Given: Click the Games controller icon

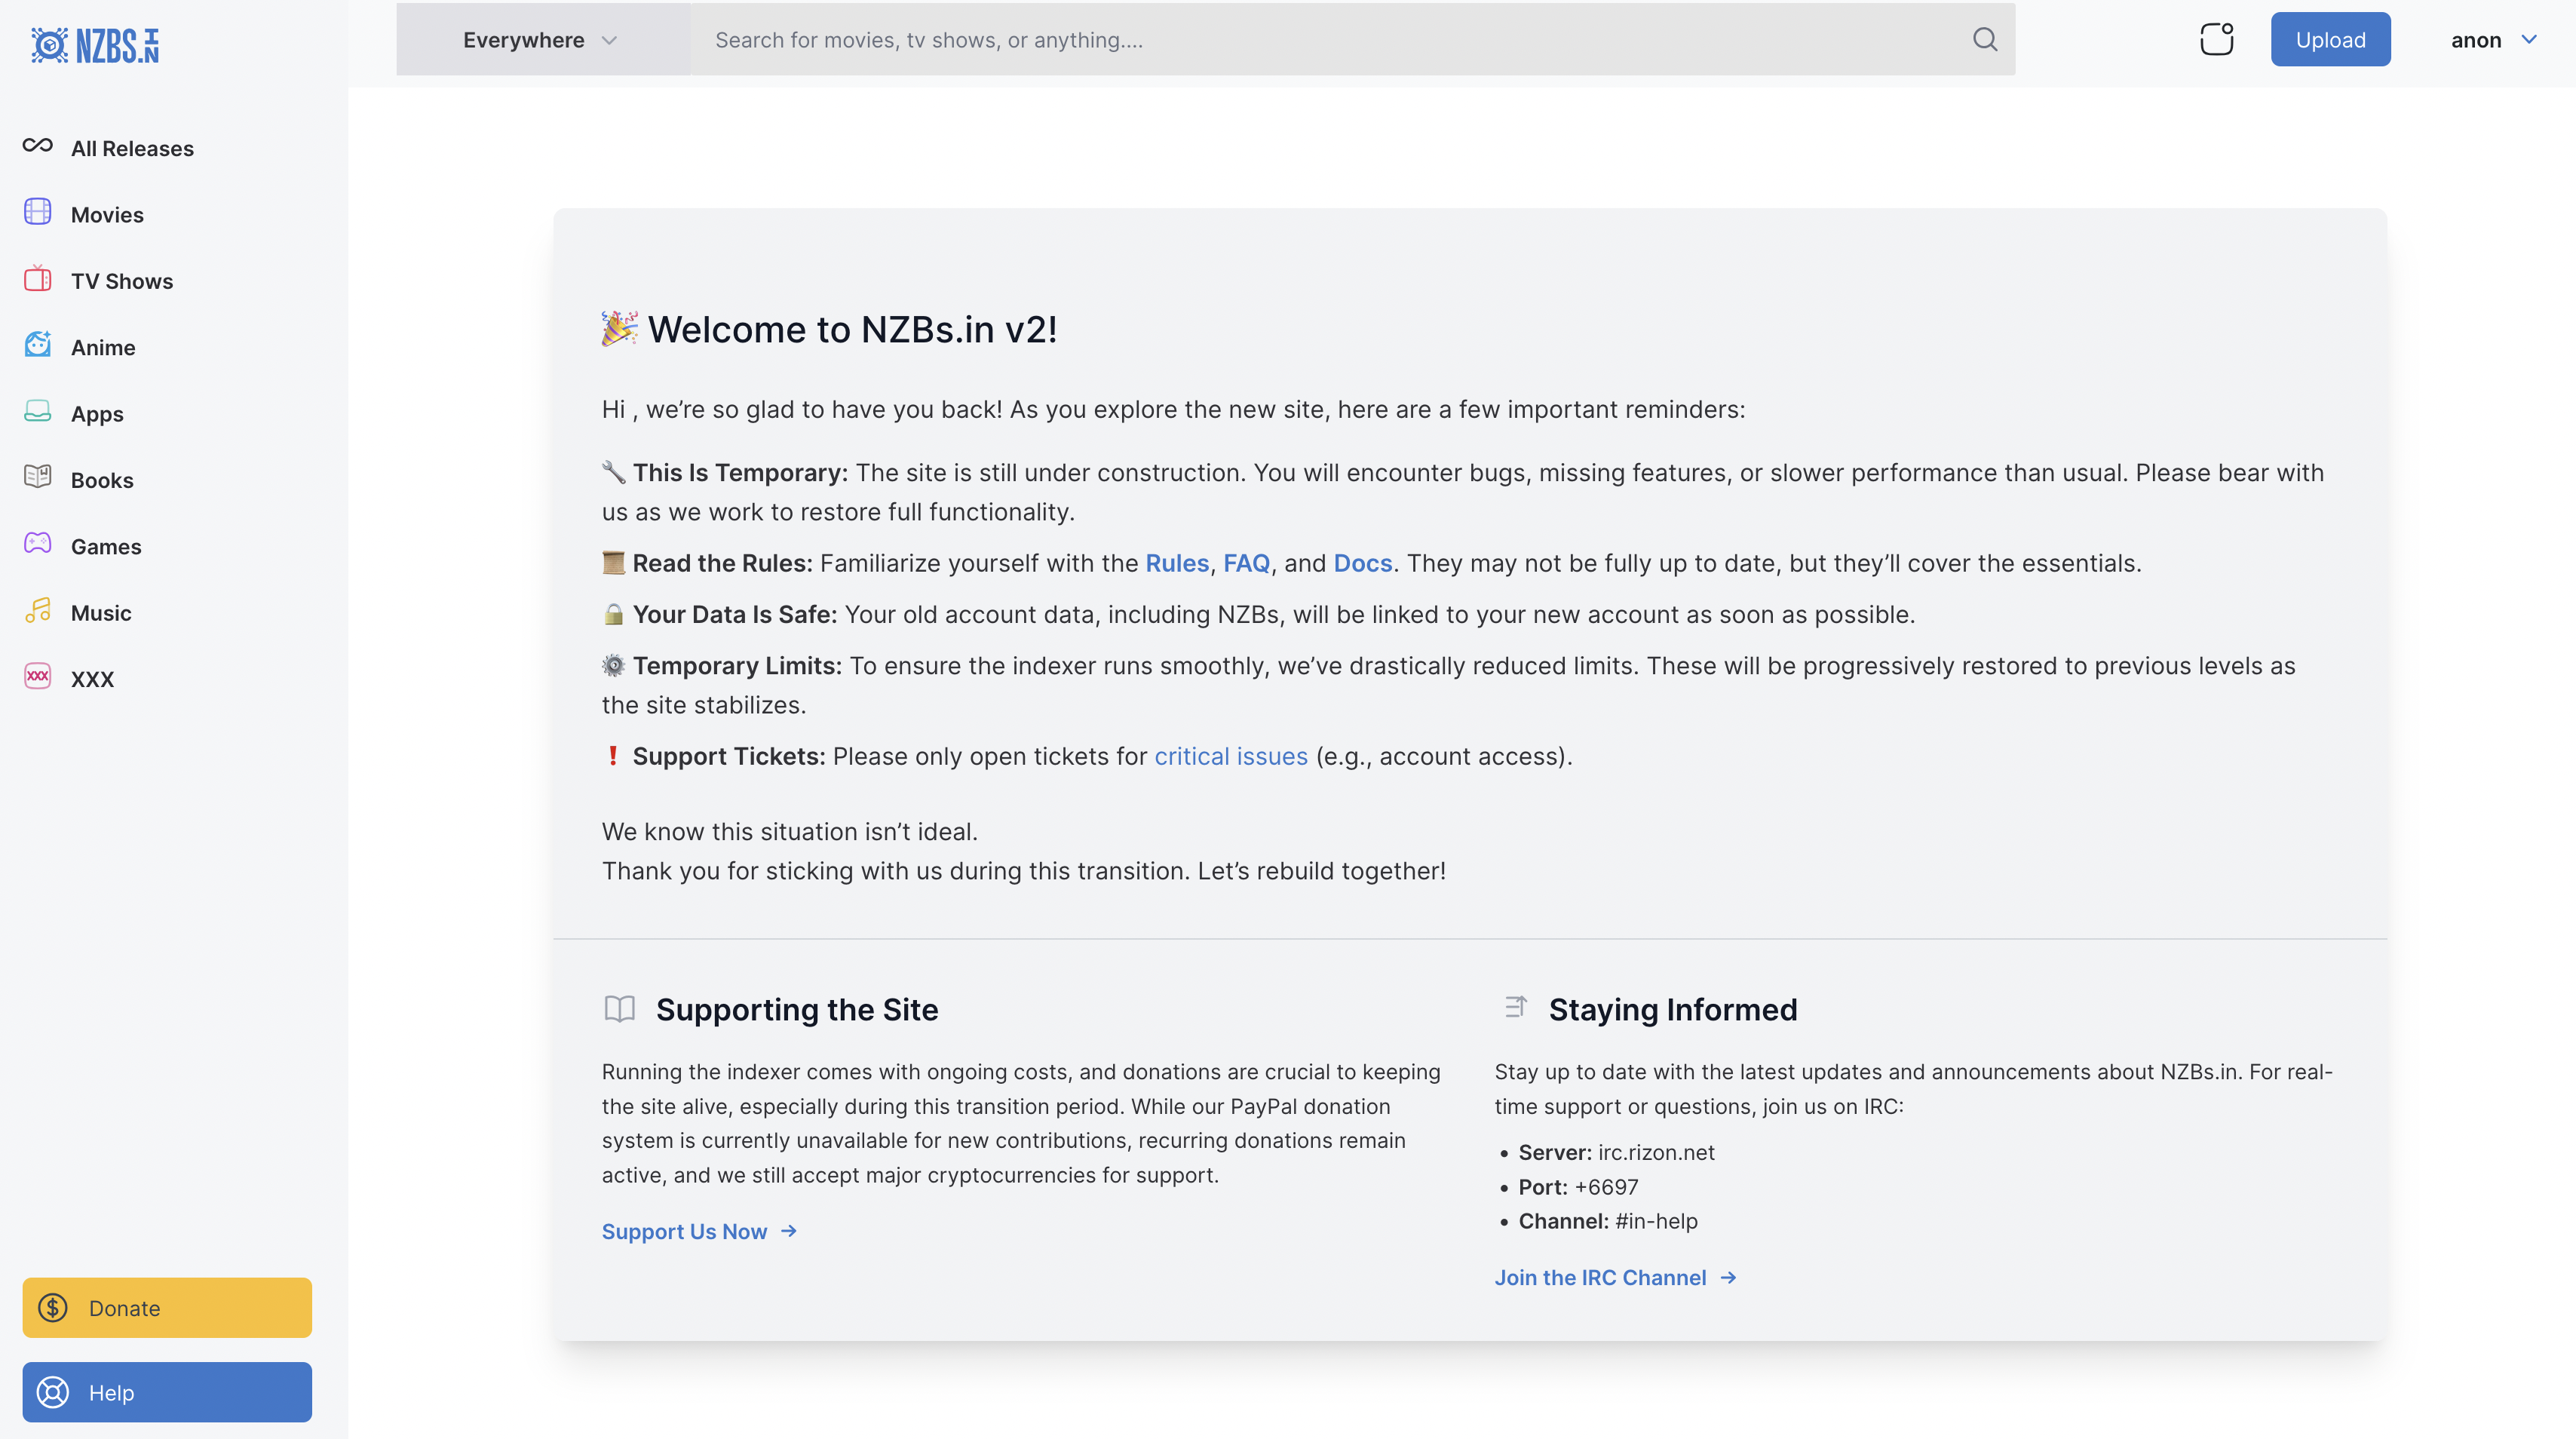Looking at the screenshot, I should coord(38,543).
